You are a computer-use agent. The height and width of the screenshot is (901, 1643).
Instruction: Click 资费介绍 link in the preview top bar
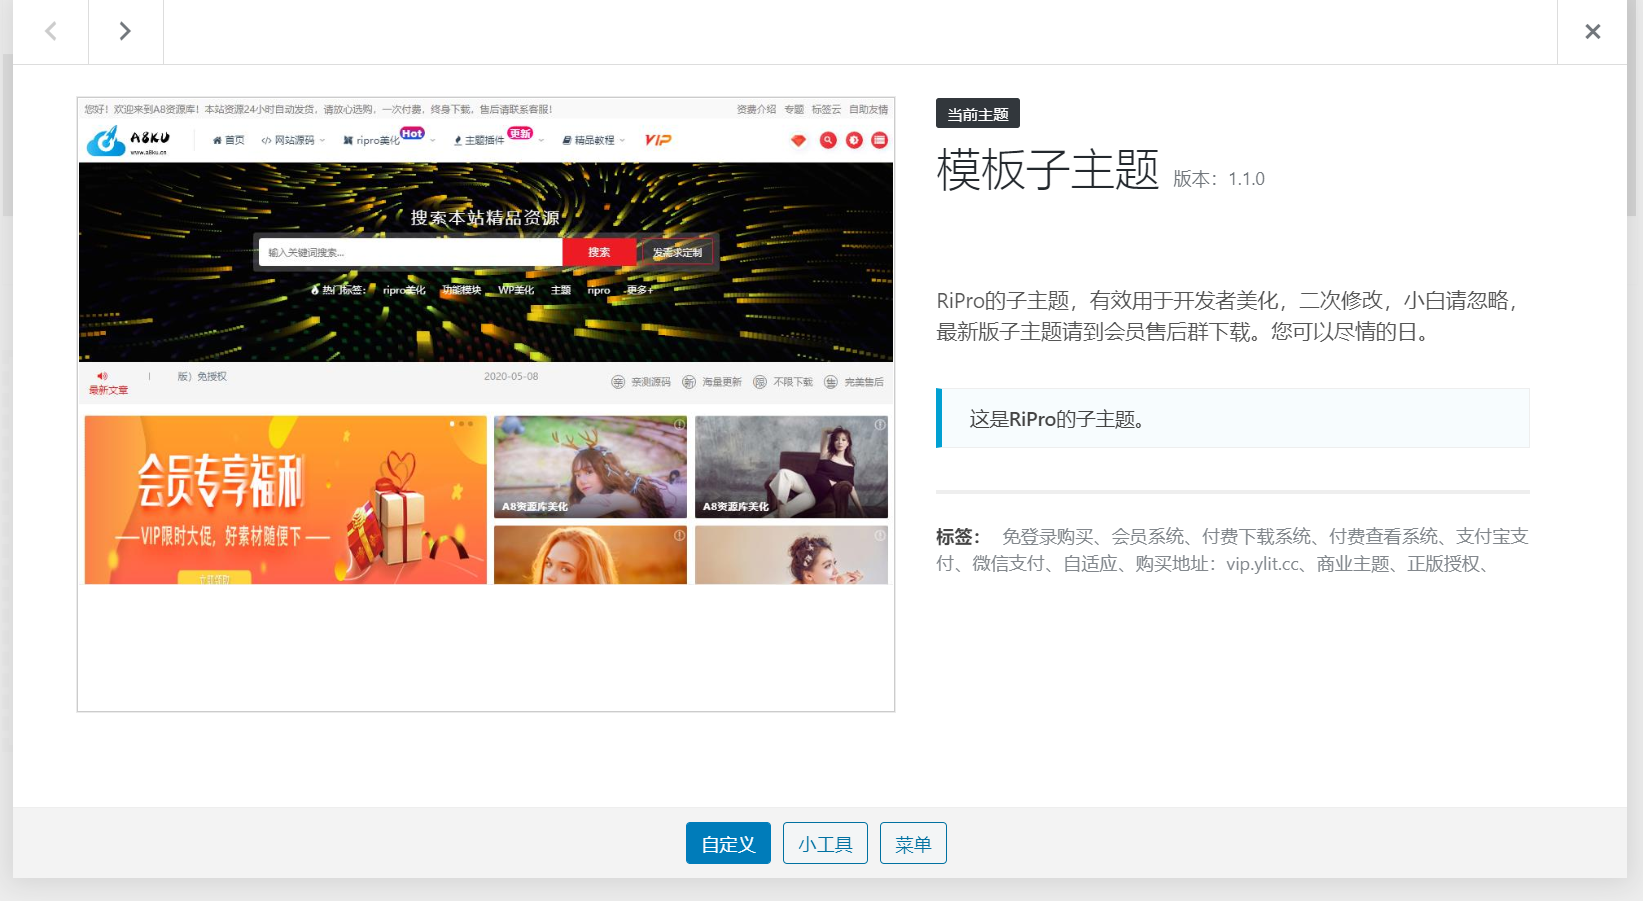coord(756,109)
